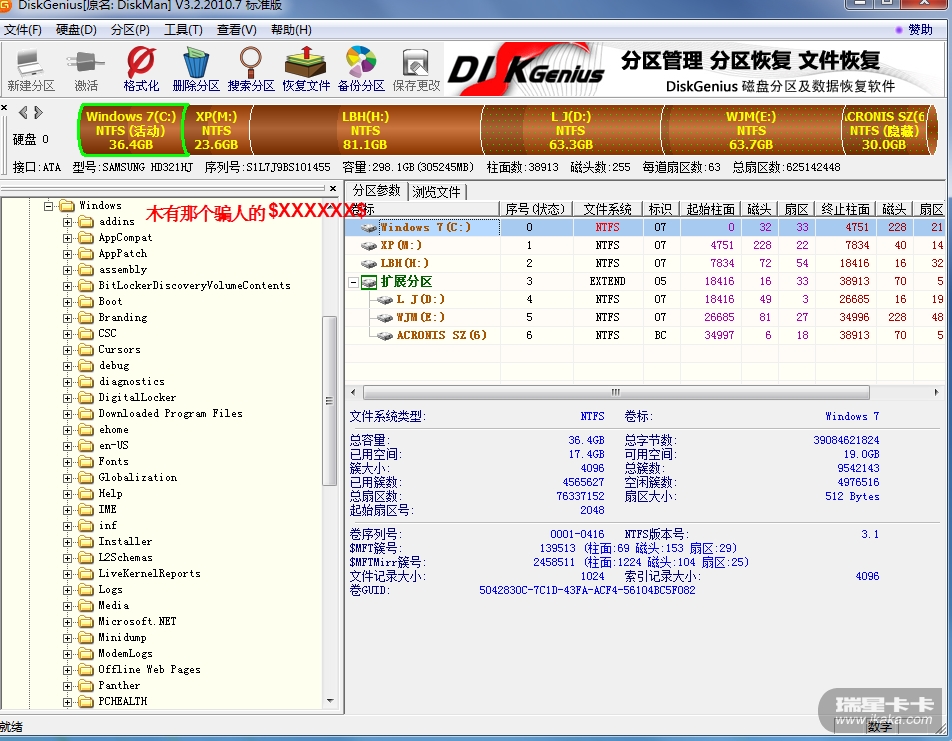Open the 帮助(H) menu

pyautogui.click(x=291, y=30)
